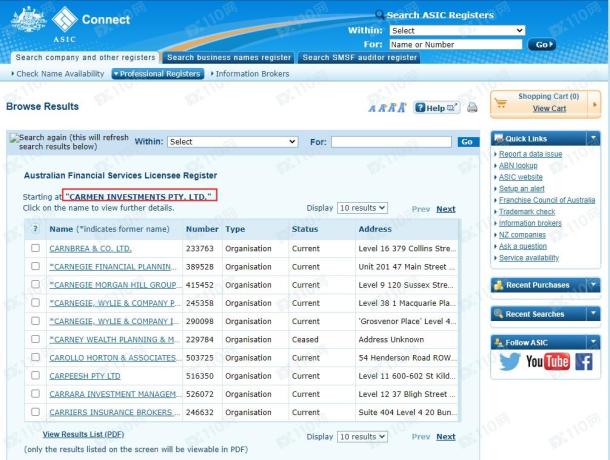
Task: Tick the checkbox for CARPEESH PTY LTD
Action: point(35,376)
